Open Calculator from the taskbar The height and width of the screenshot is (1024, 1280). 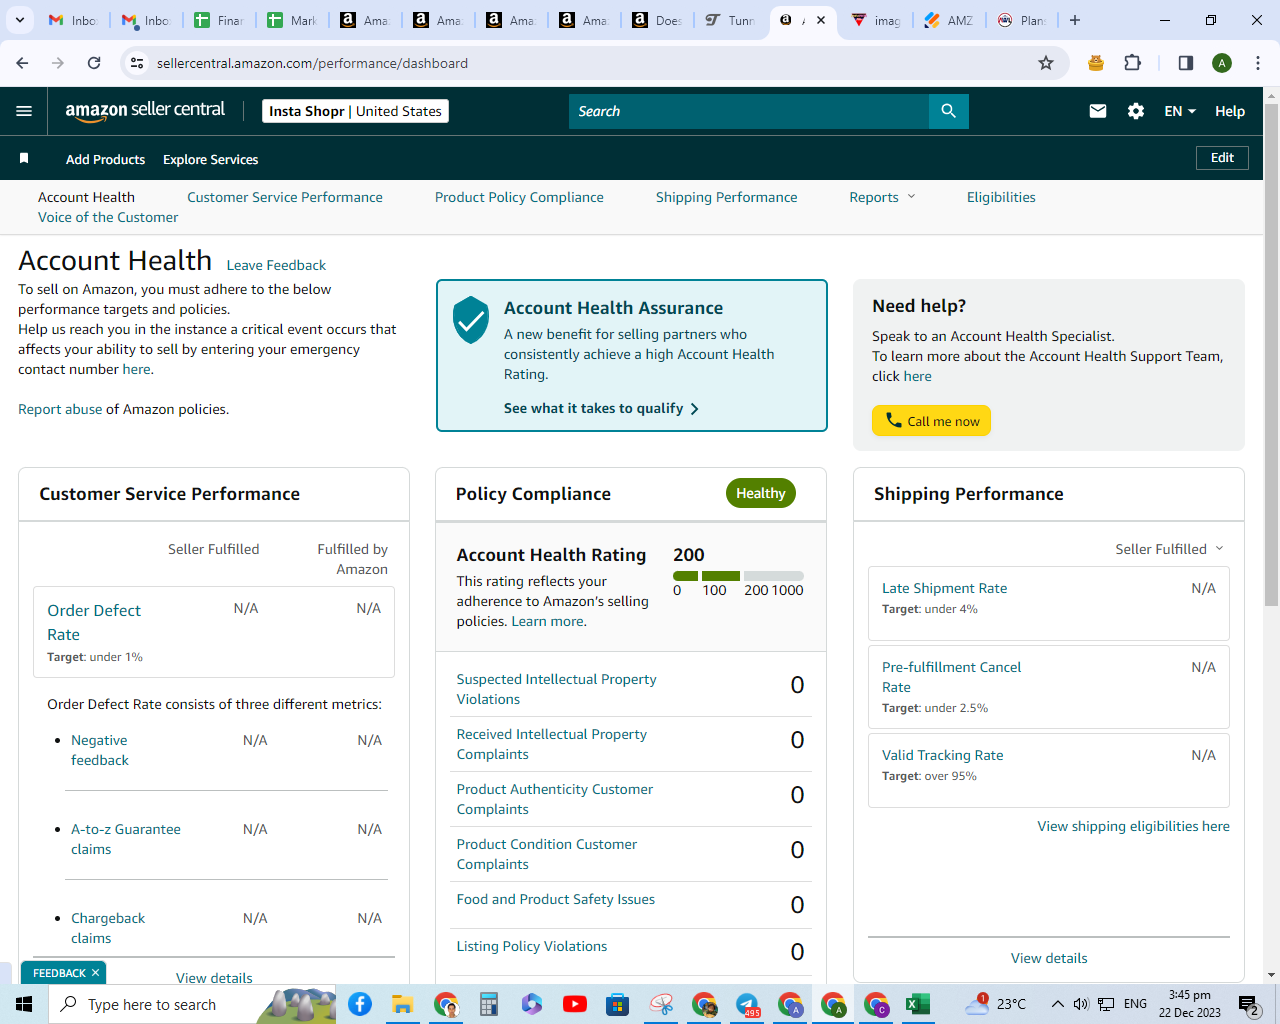pos(489,1004)
